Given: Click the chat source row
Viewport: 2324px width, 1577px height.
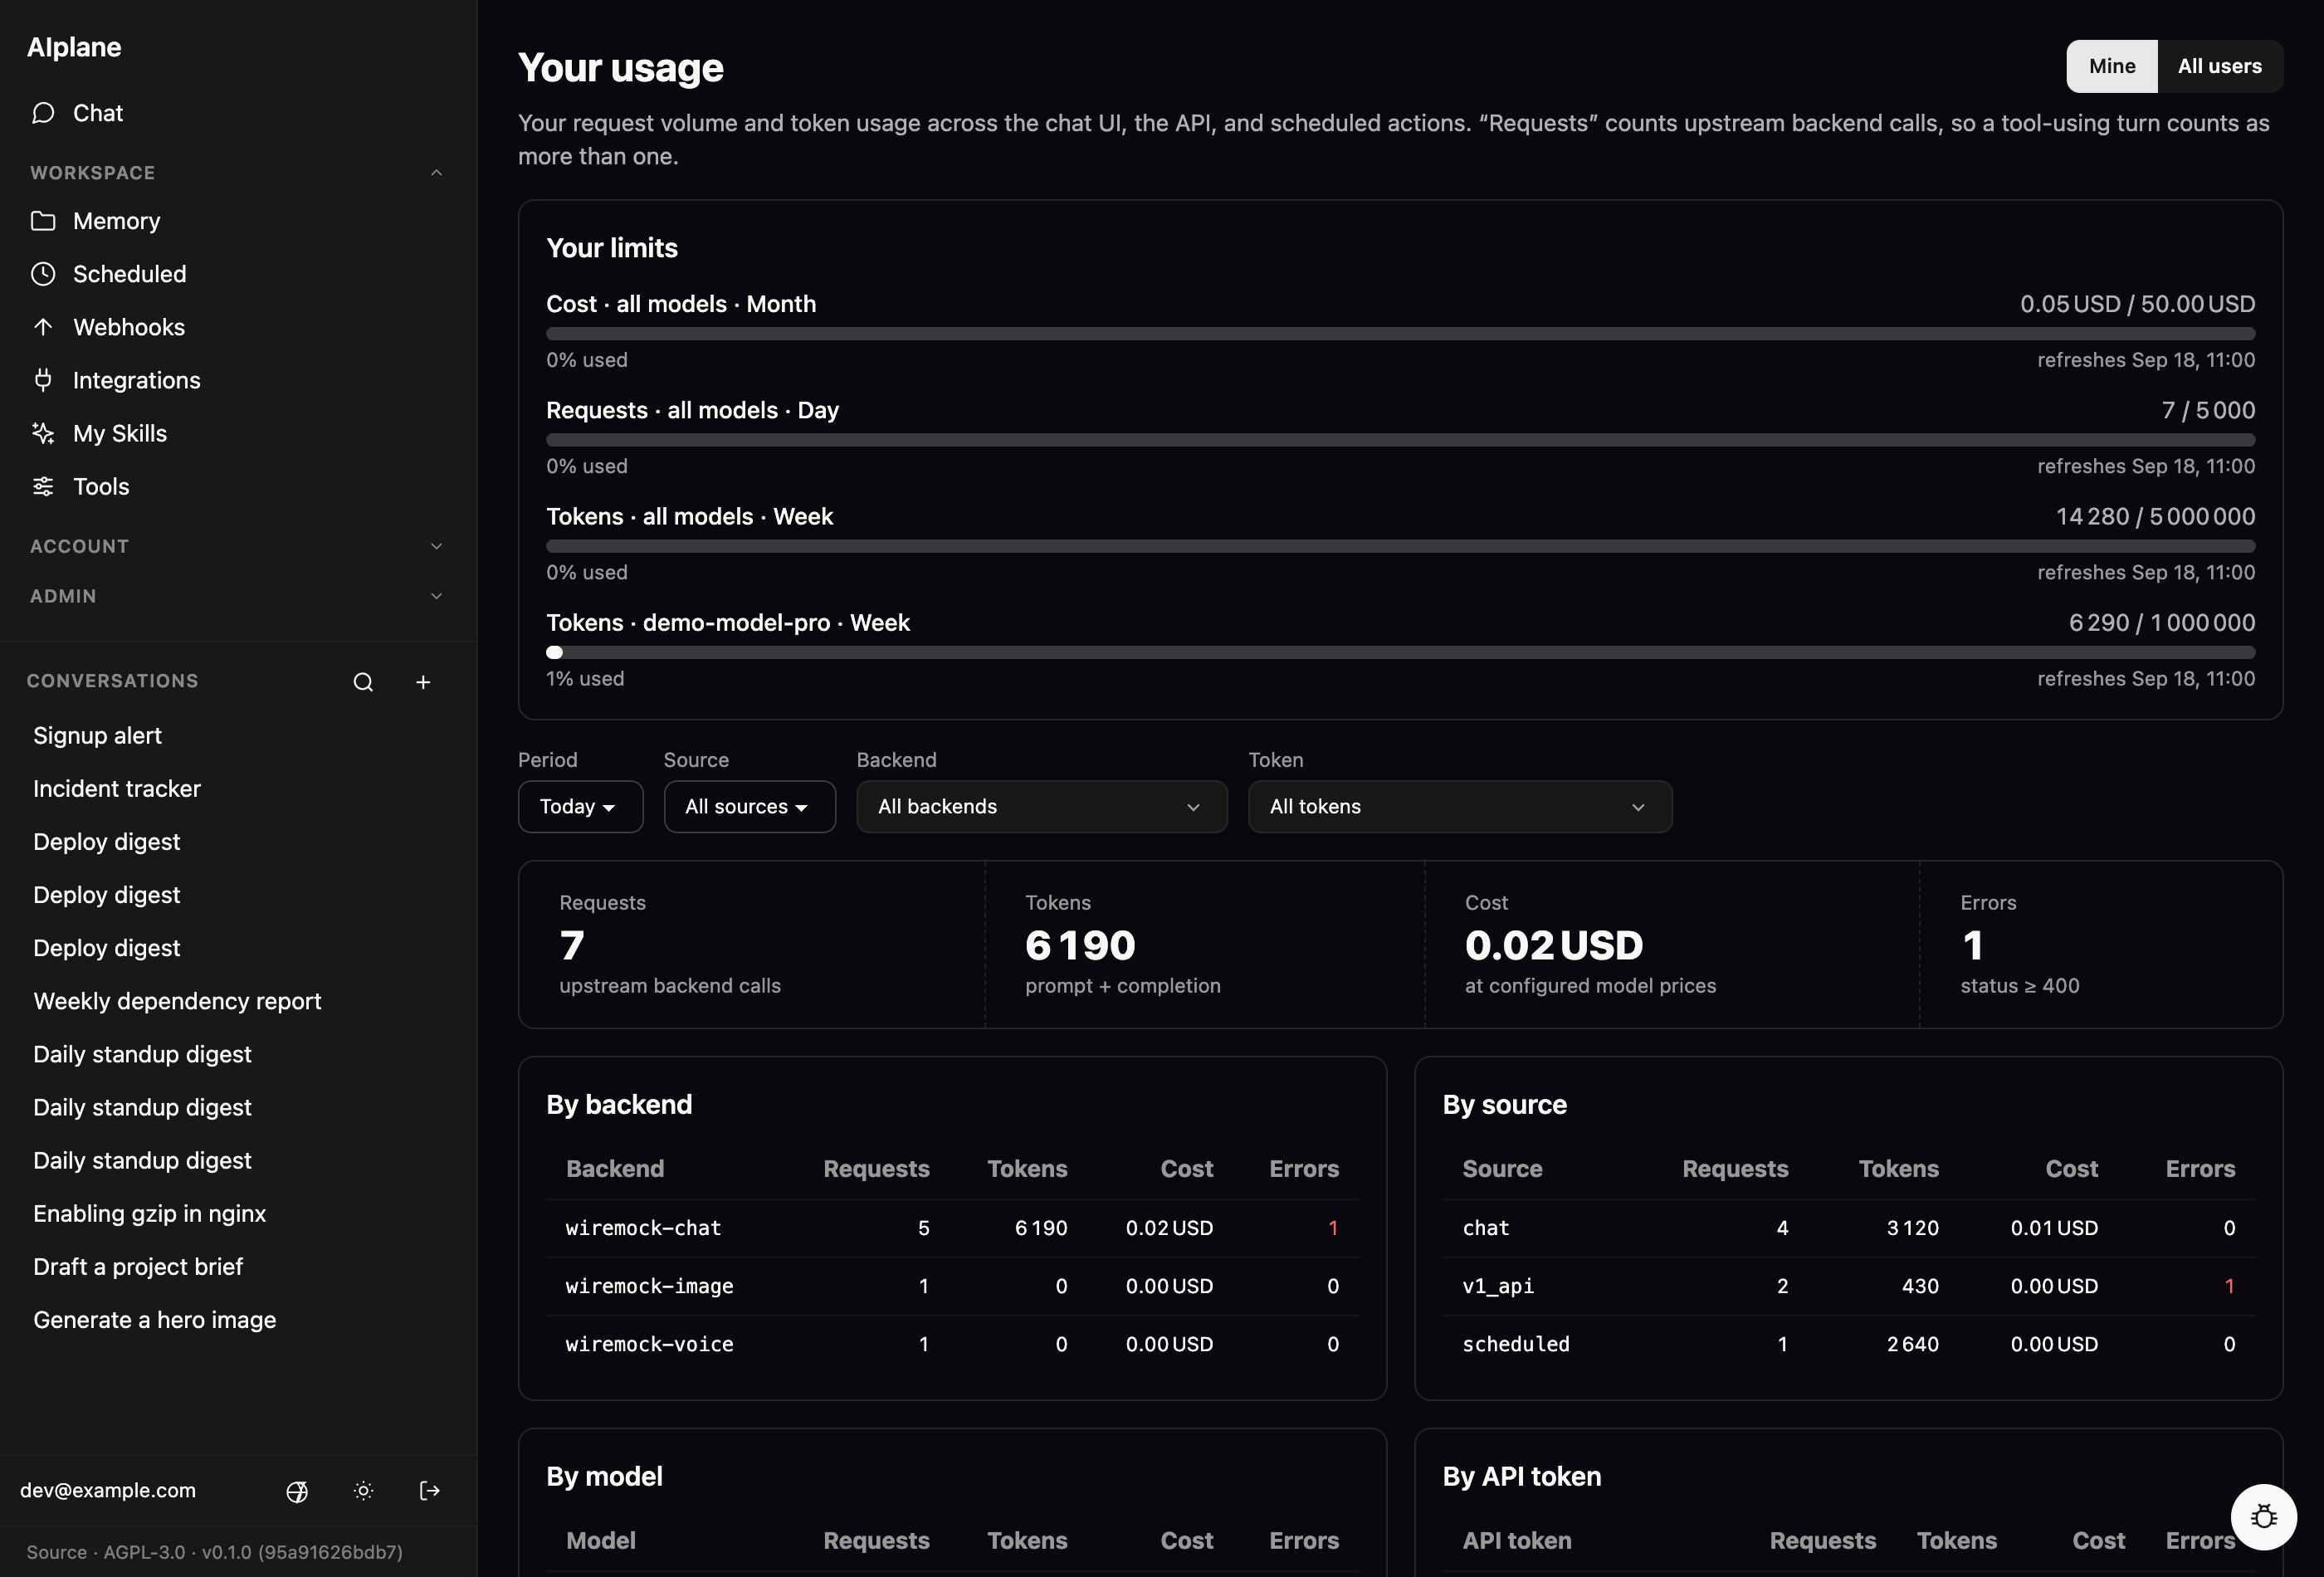Looking at the screenshot, I should 1848,1228.
